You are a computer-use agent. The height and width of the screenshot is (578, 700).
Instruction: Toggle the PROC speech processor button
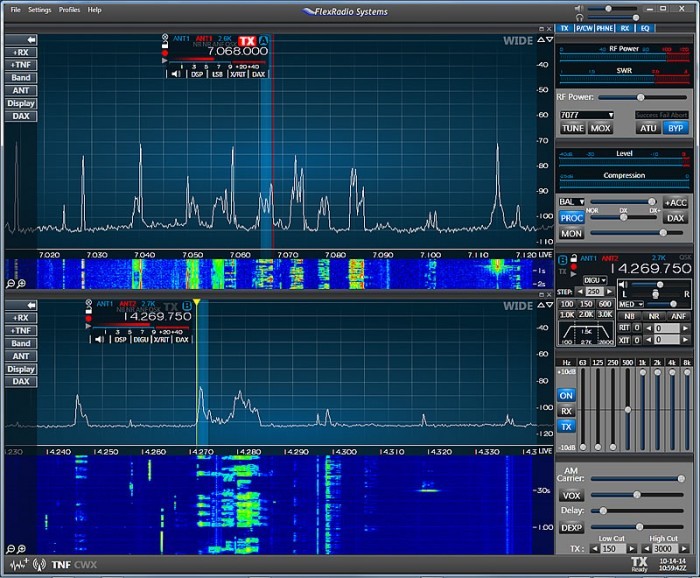tap(571, 218)
